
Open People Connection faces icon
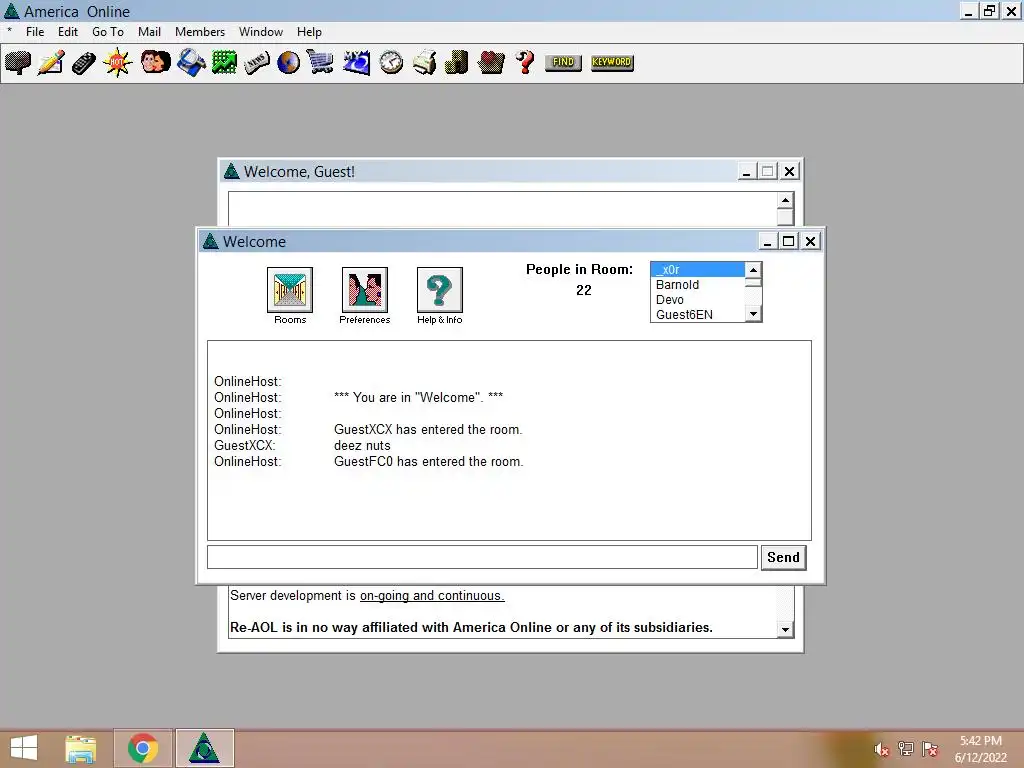click(x=155, y=63)
